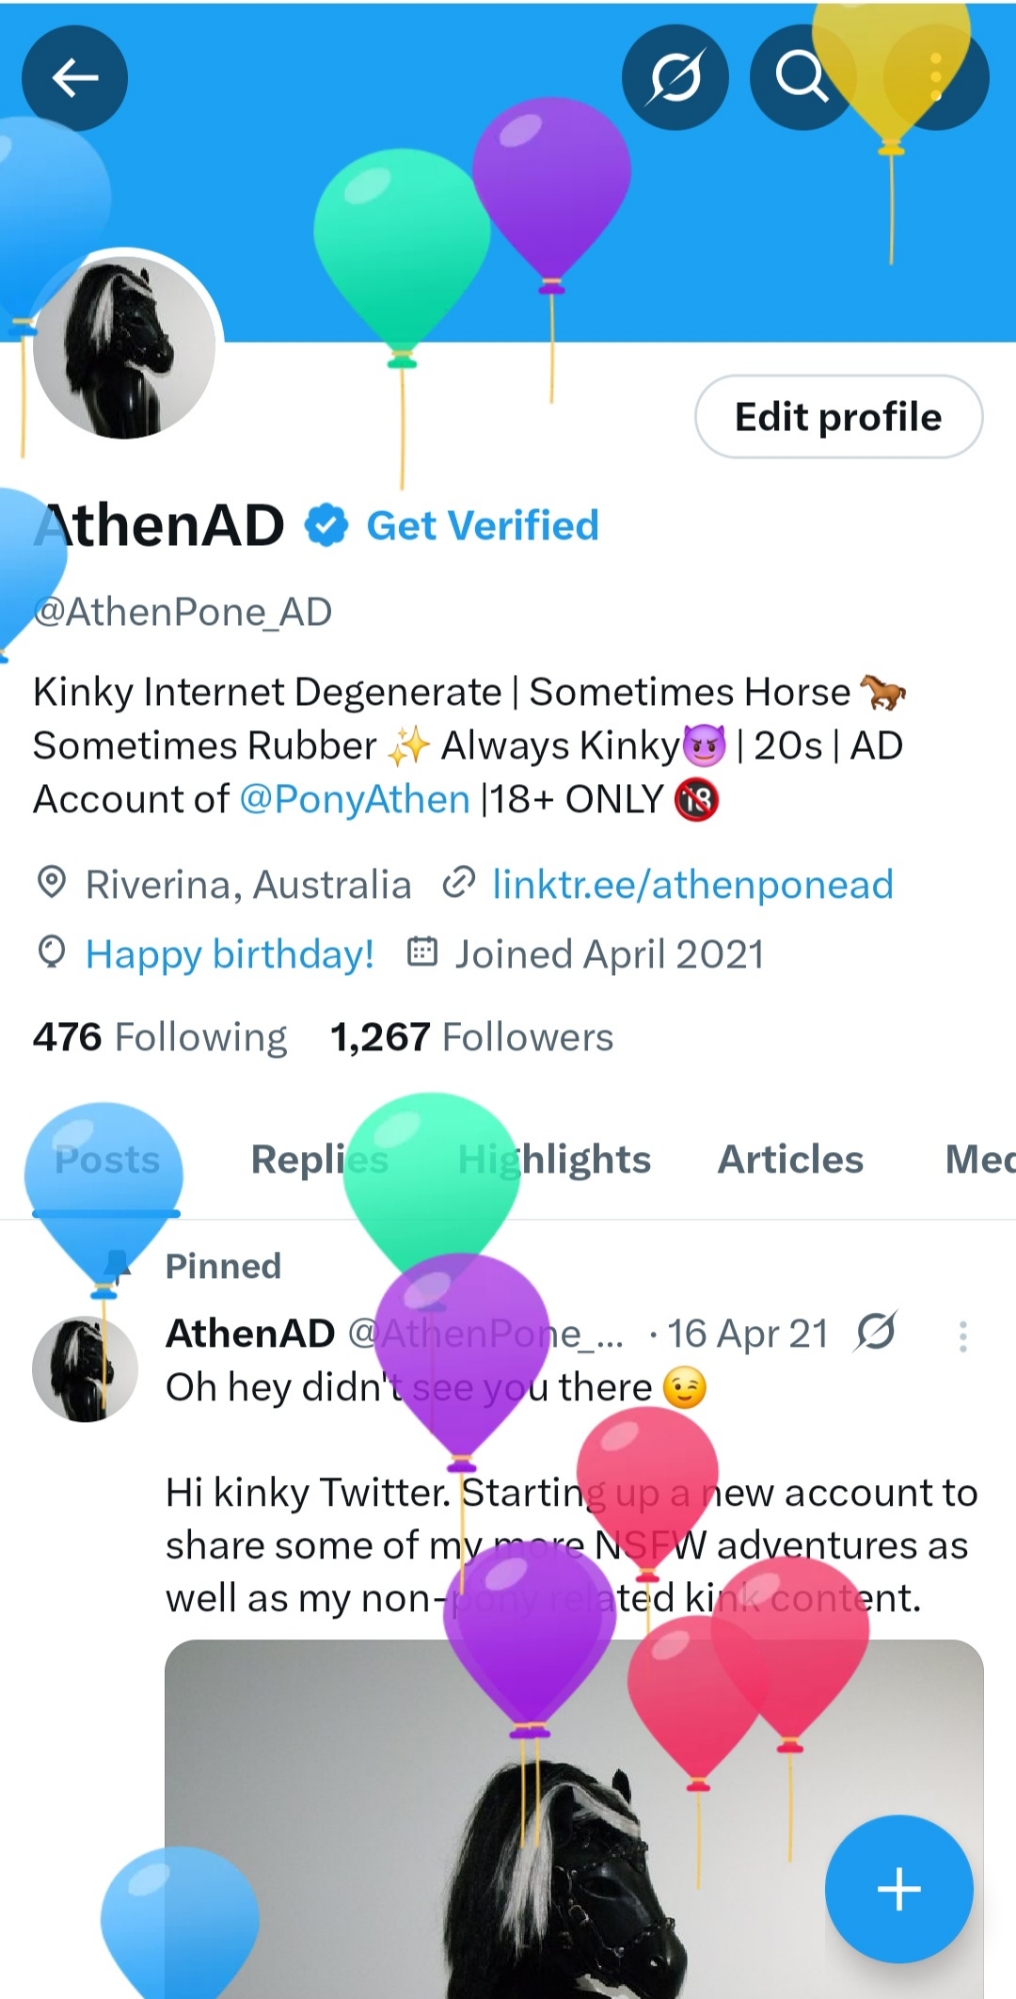Viewport: 1016px width, 1999px height.
Task: Tap Grok icon on pinned post
Action: pos(876,1332)
